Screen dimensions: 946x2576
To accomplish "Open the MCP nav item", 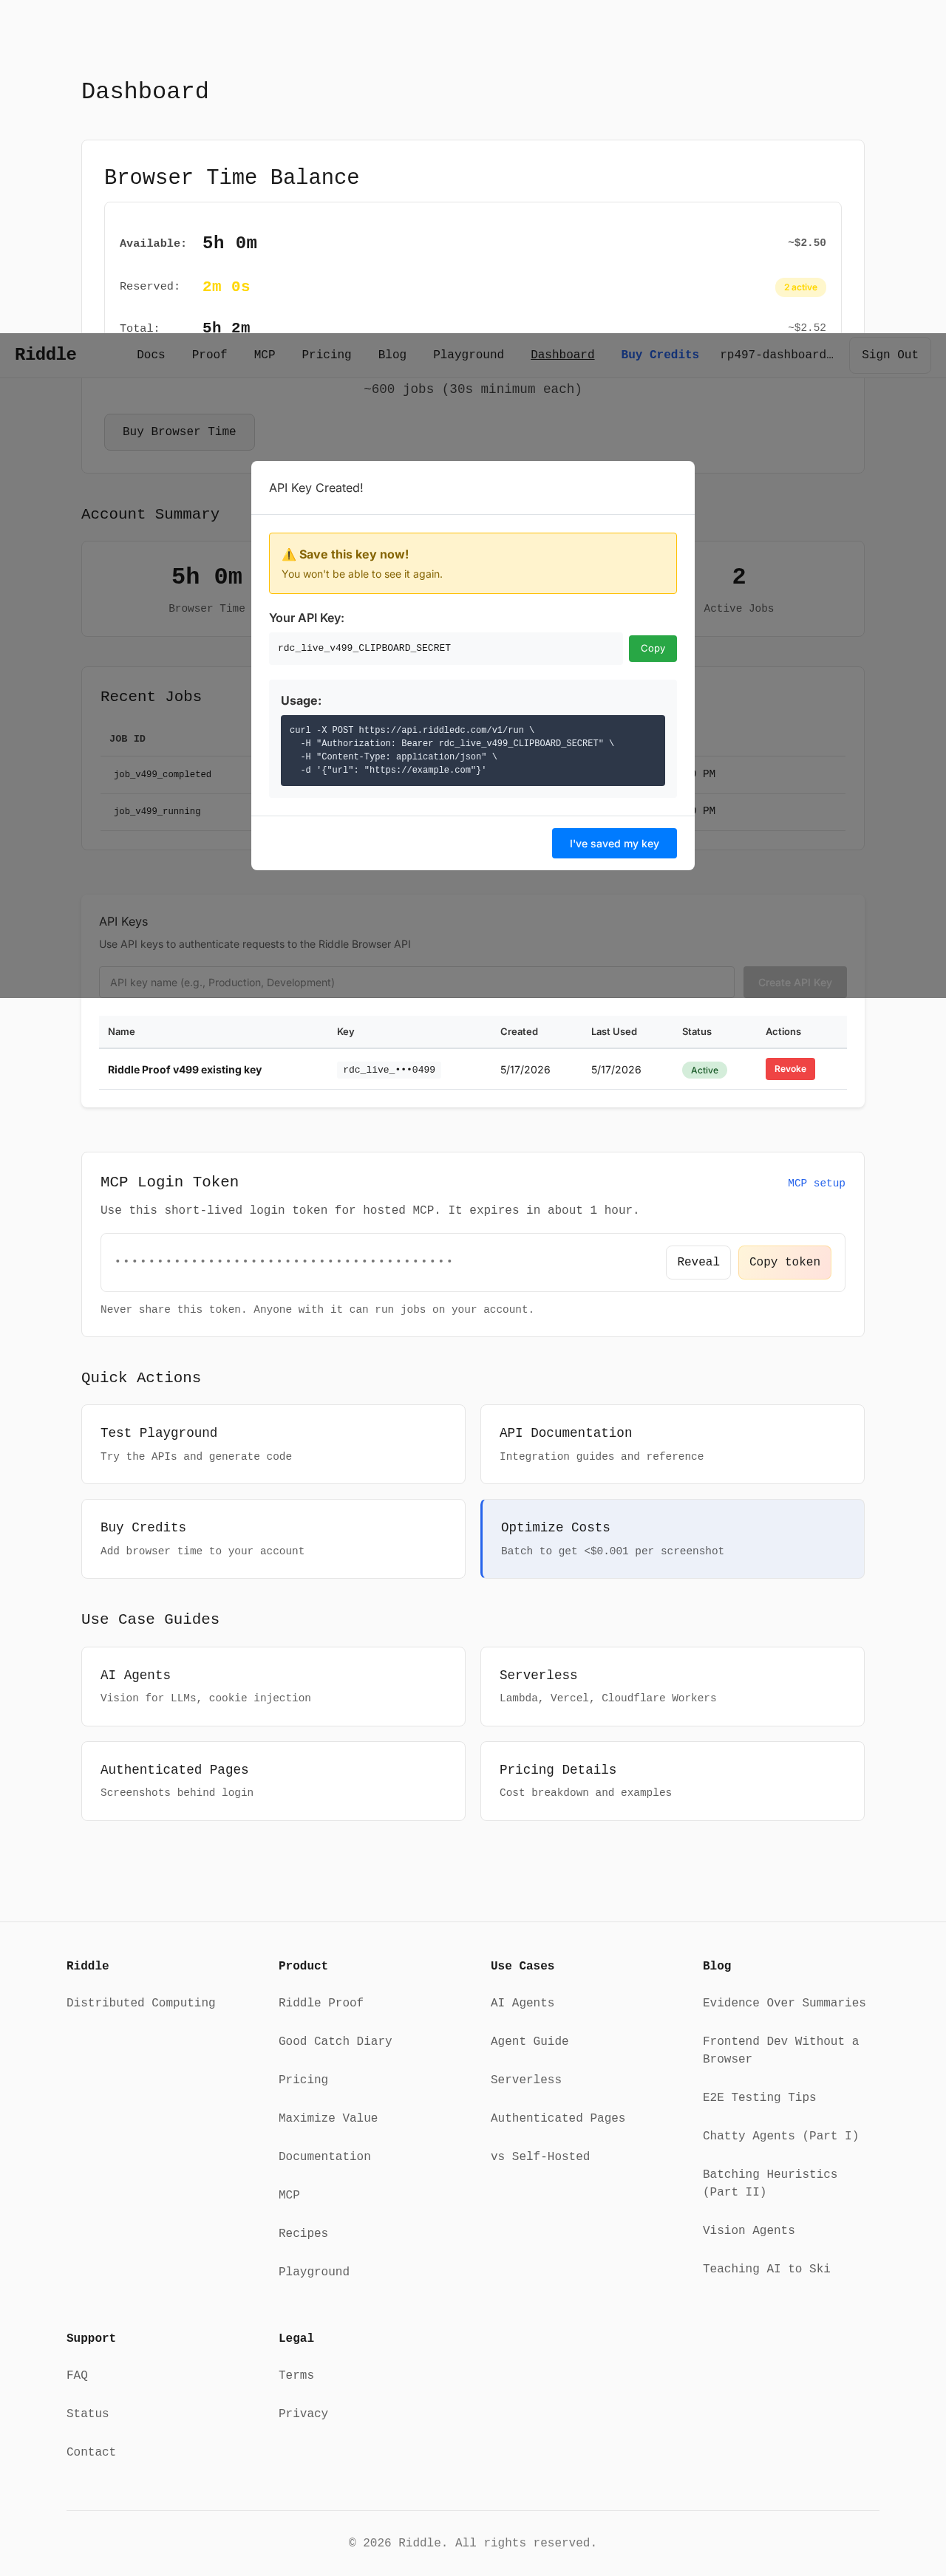I will point(264,354).
